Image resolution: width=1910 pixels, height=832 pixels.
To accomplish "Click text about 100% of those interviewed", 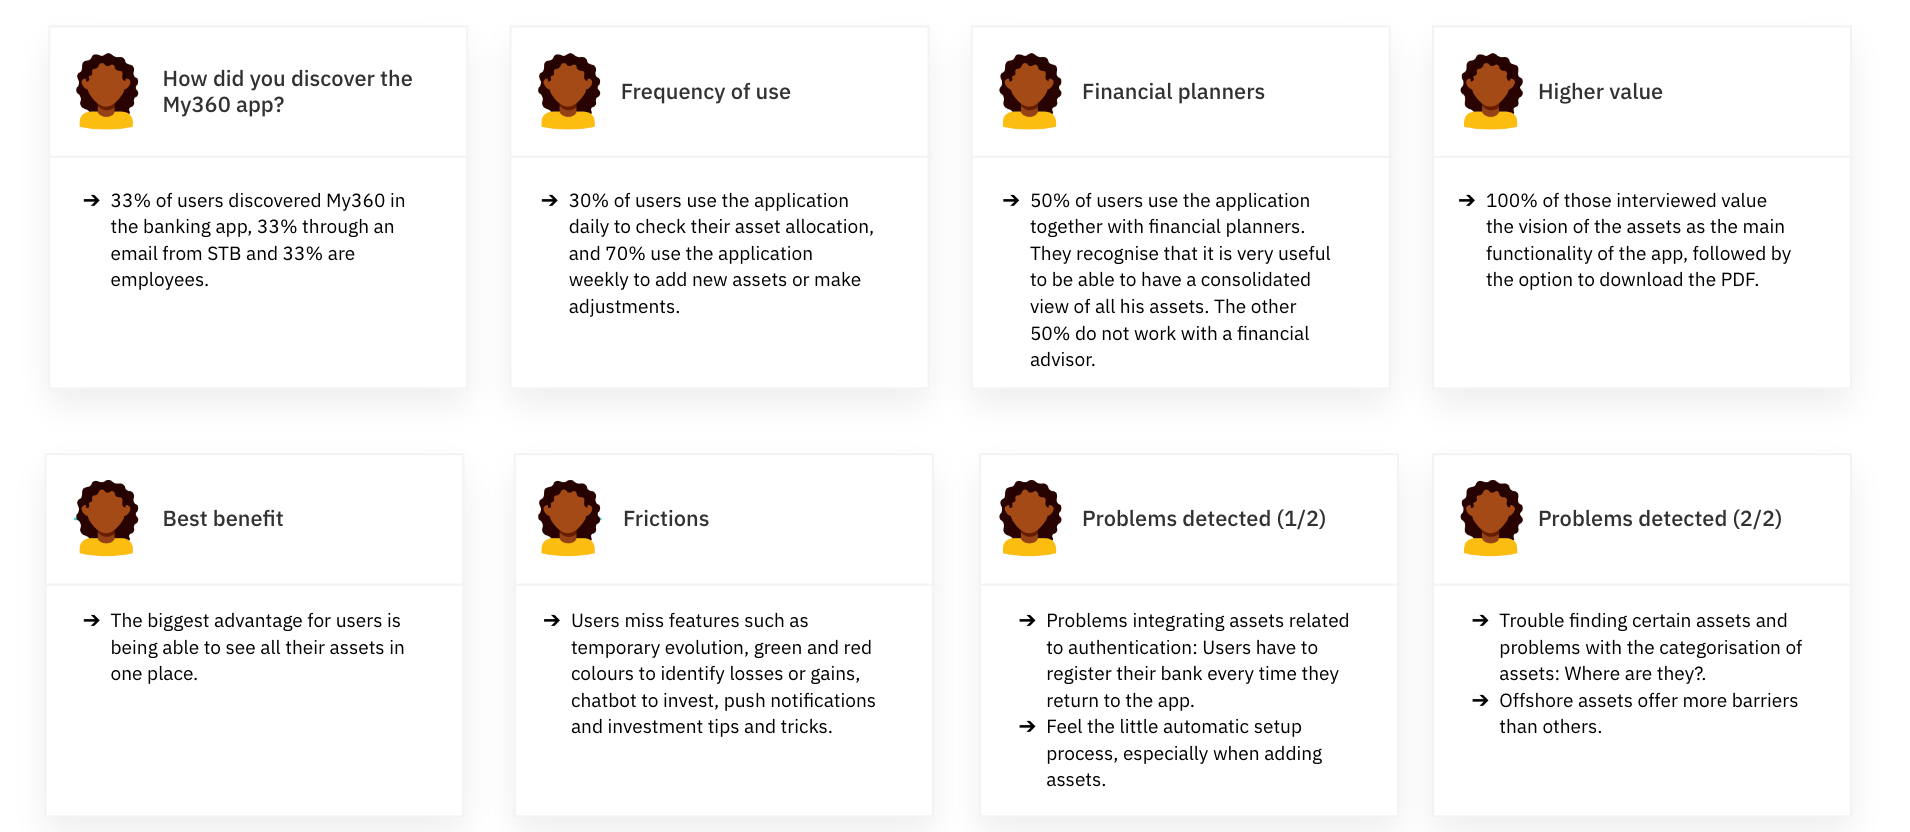I will click(x=1638, y=240).
